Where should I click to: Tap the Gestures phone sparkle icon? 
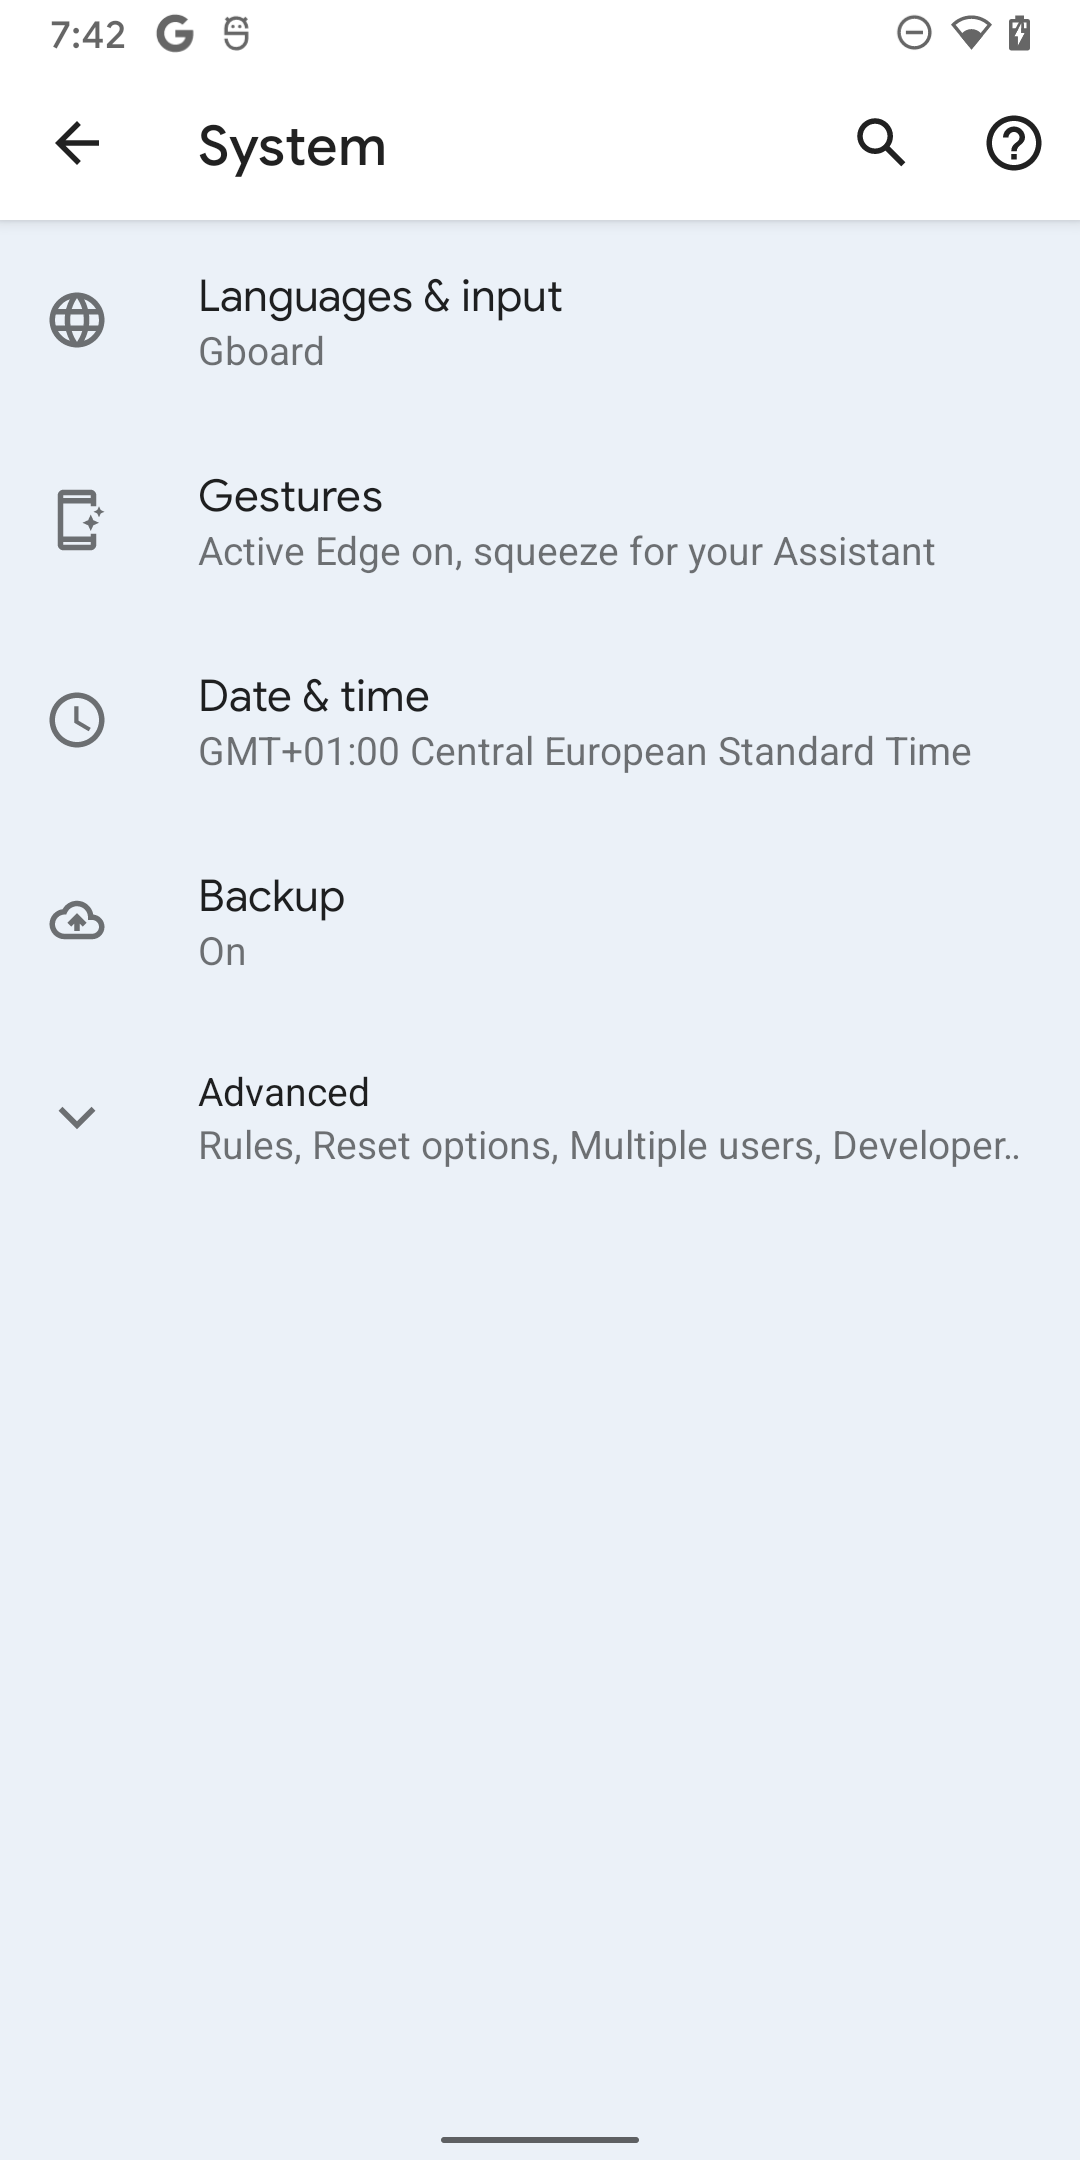79,520
